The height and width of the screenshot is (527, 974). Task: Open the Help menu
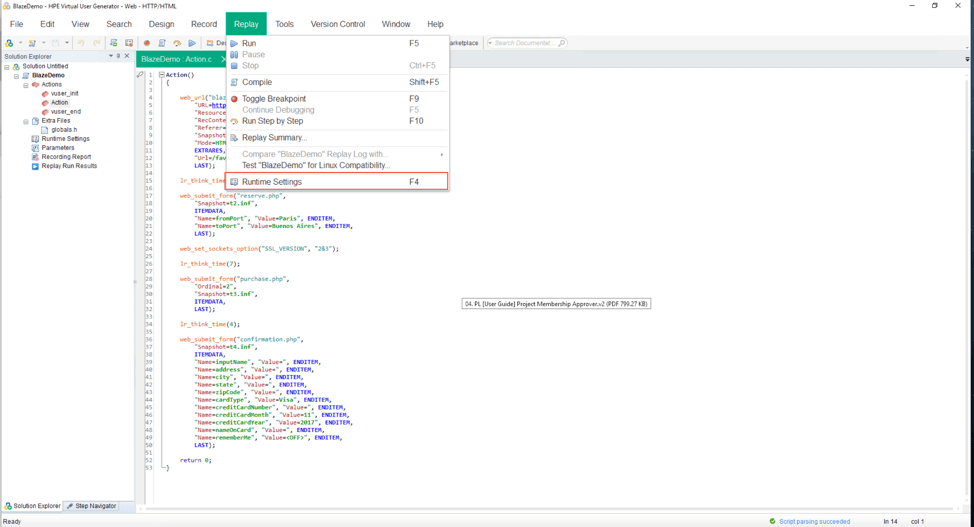coord(435,24)
